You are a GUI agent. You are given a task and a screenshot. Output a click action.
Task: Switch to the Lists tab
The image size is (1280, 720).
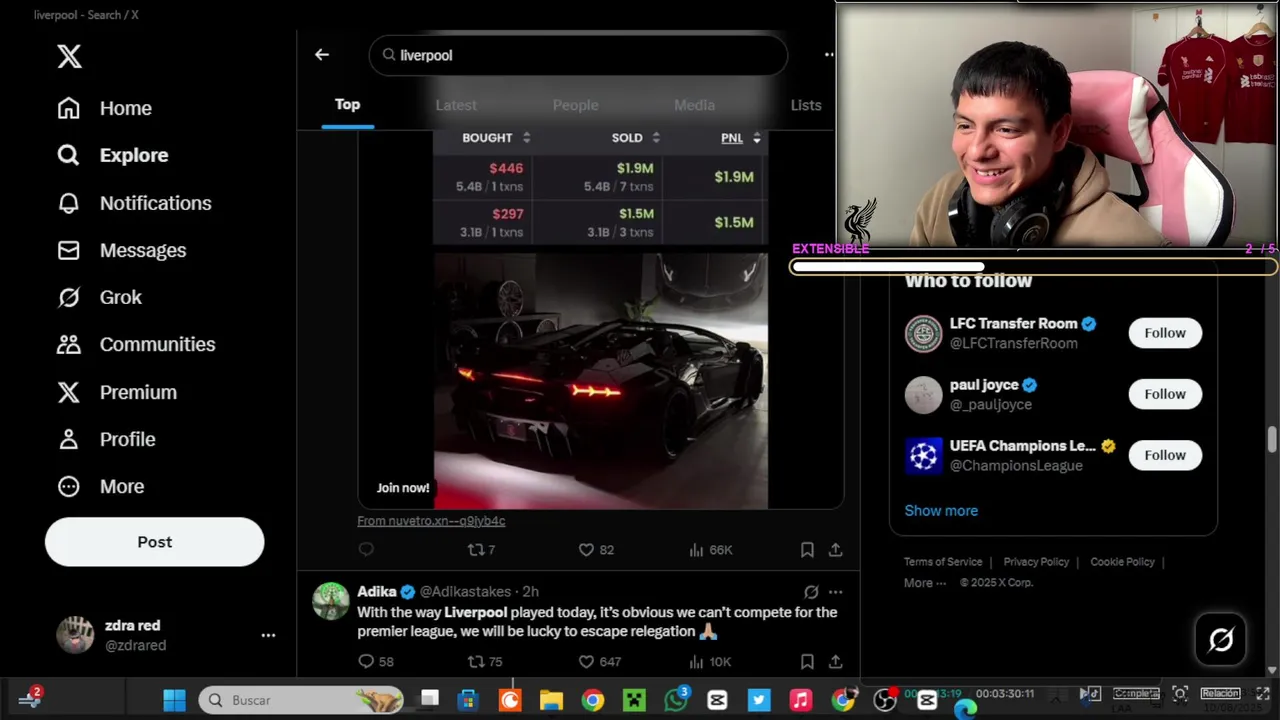(806, 105)
